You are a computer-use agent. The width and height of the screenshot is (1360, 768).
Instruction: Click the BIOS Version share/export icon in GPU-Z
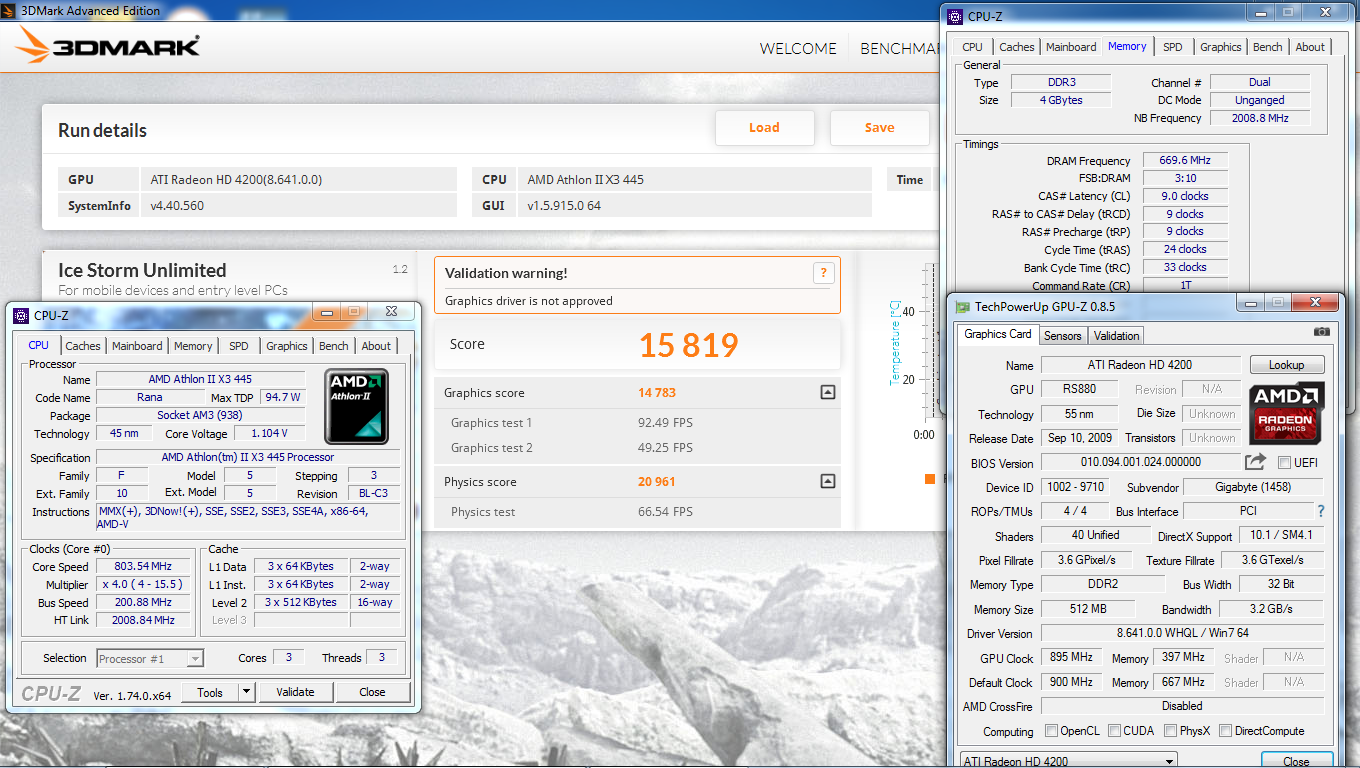tap(1255, 462)
